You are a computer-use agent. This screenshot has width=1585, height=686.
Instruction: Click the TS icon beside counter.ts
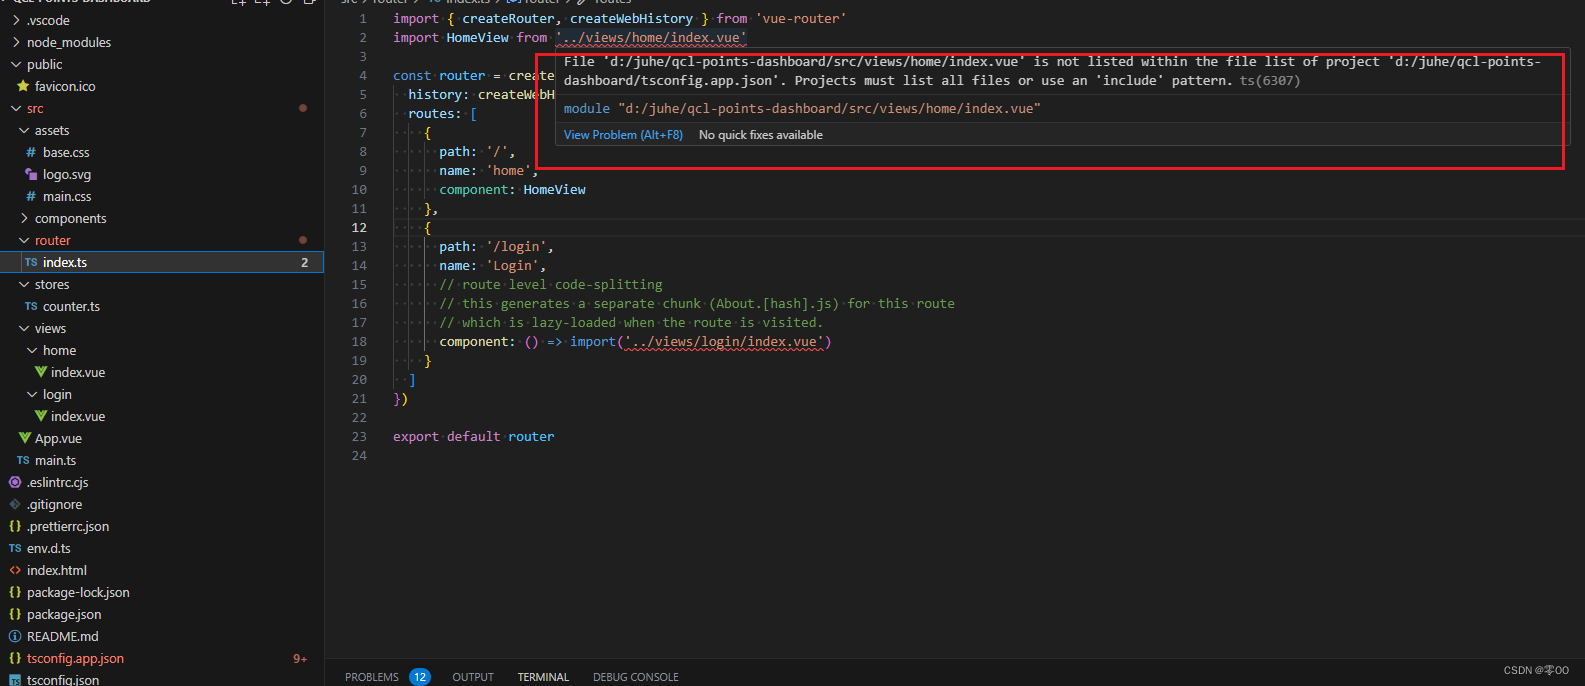pos(31,306)
